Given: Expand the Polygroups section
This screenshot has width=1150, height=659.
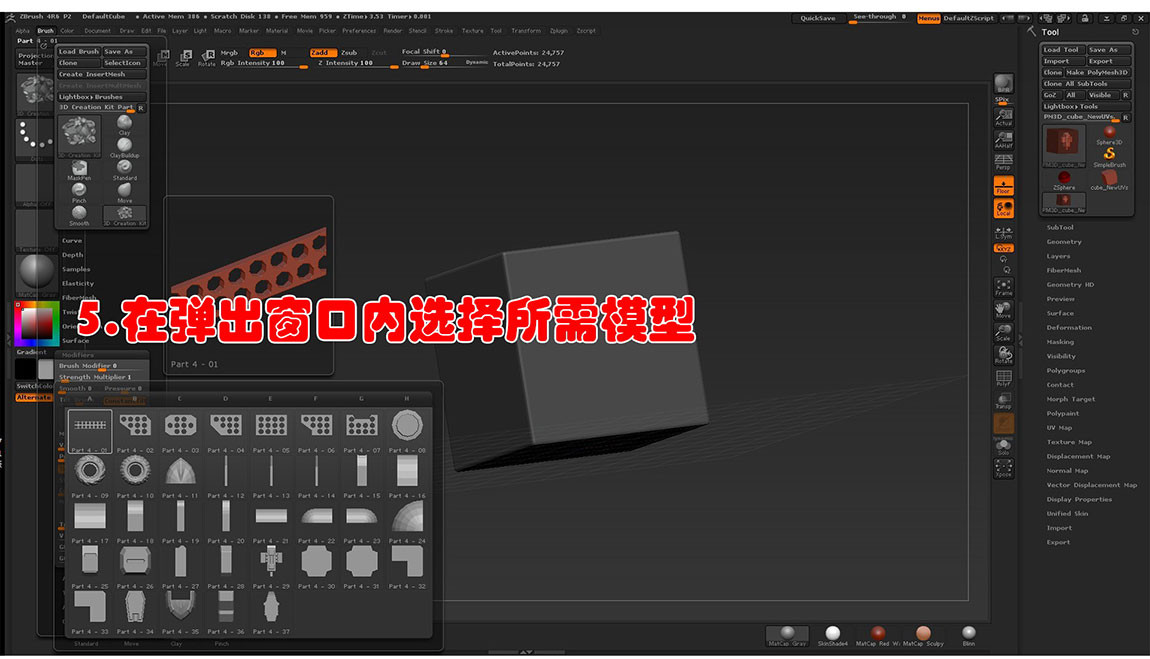Looking at the screenshot, I should click(x=1066, y=370).
